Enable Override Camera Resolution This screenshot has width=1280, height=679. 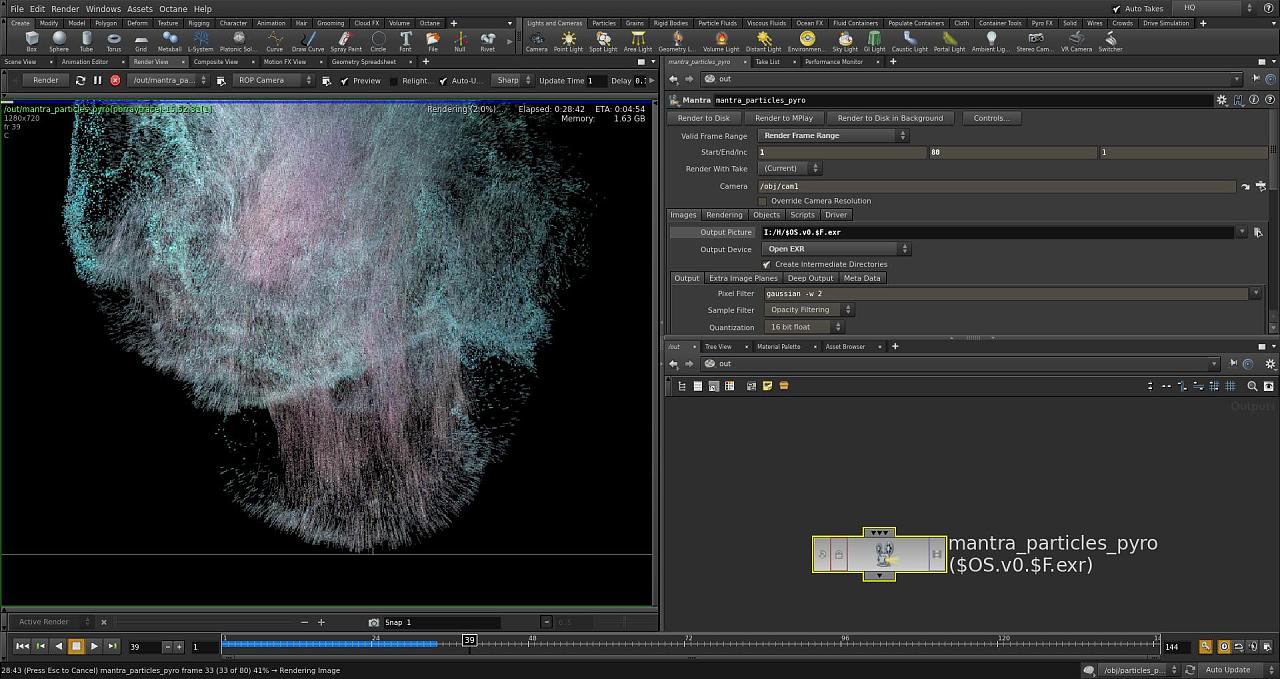tap(763, 201)
